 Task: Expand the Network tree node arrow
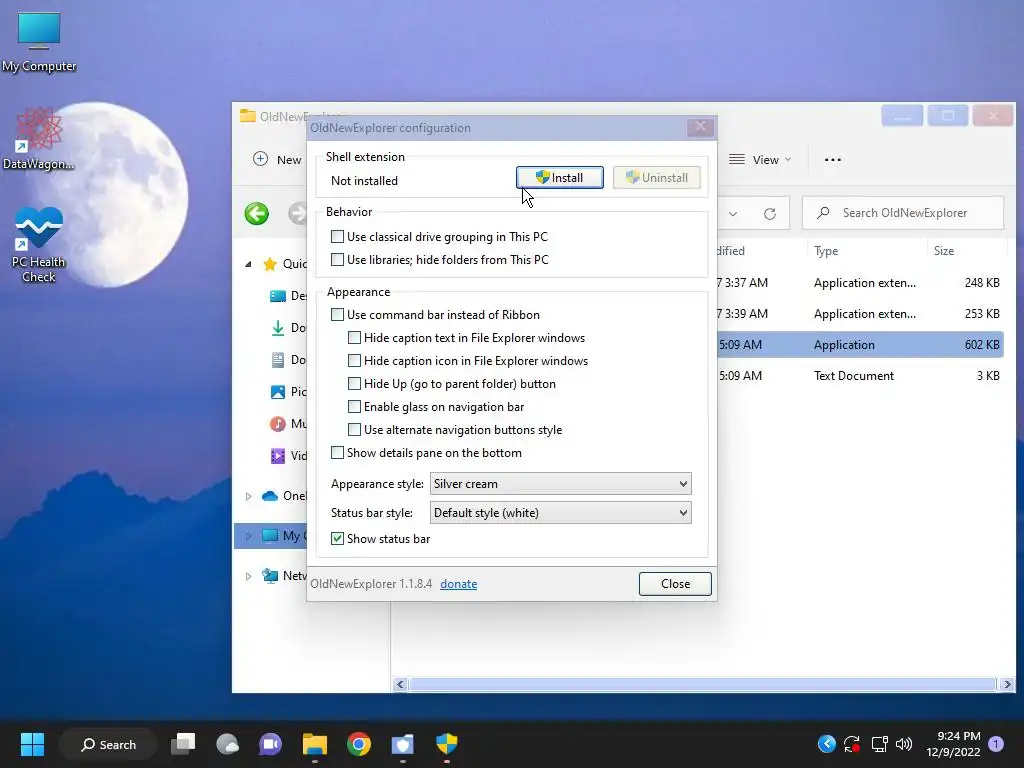(x=248, y=576)
